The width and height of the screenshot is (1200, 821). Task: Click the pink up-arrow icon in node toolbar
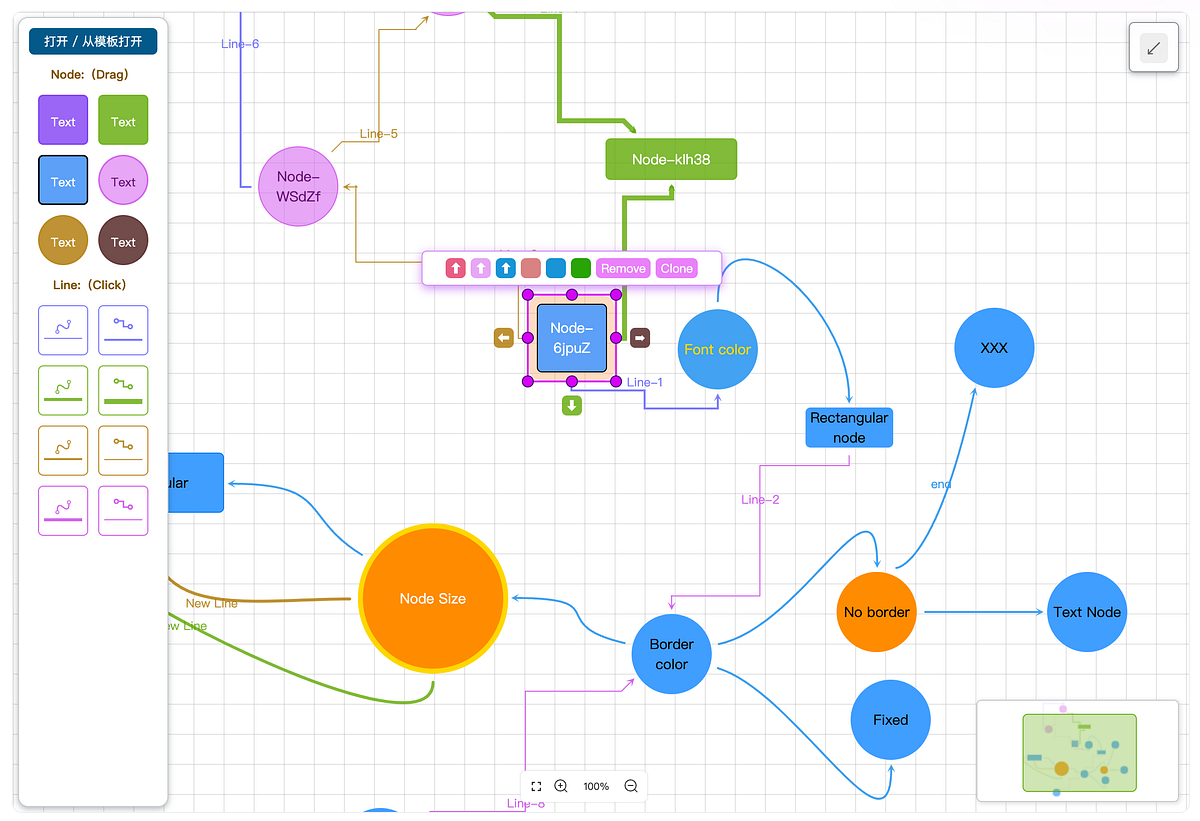point(481,268)
